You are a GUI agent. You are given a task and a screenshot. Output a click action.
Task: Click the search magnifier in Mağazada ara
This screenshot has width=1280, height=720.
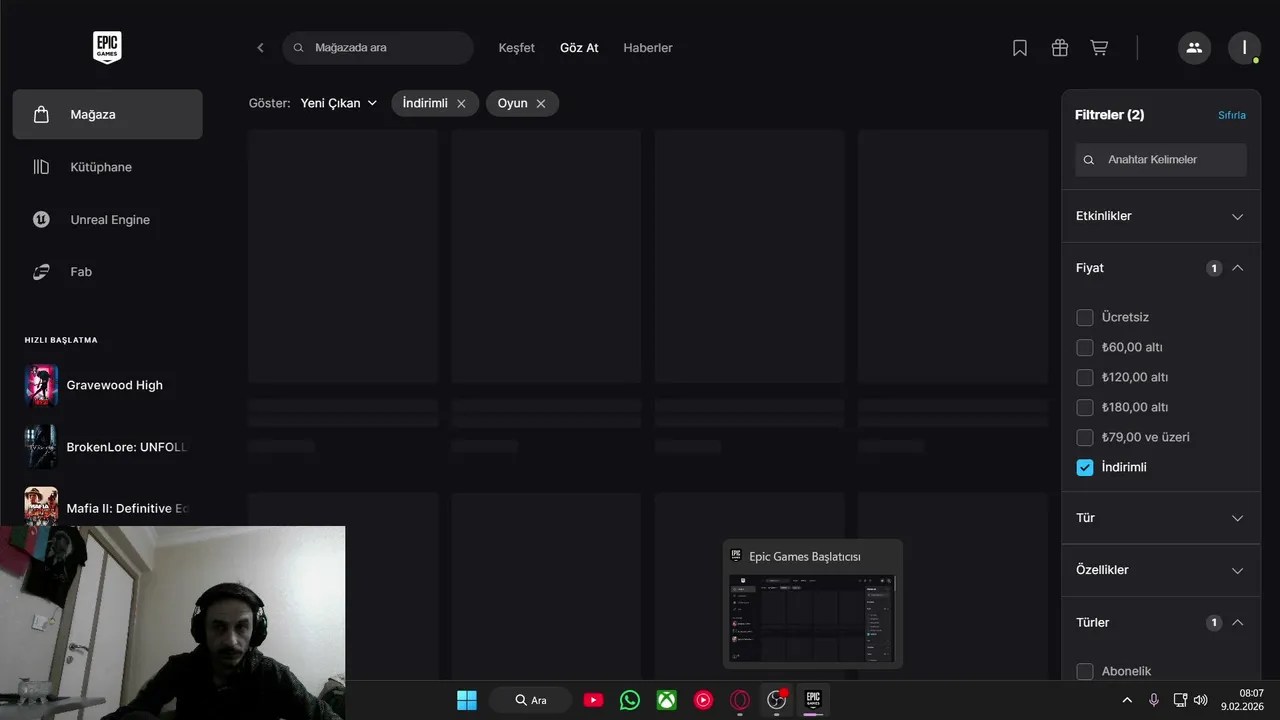298,48
